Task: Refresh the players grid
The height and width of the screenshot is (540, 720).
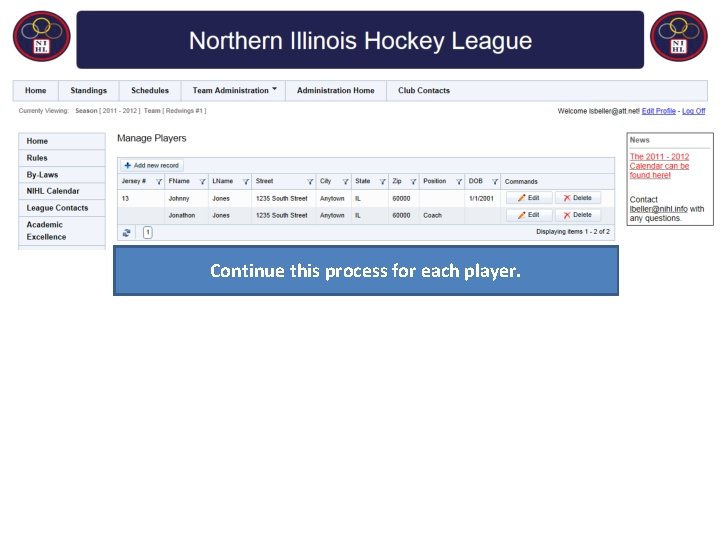Action: coord(127,233)
